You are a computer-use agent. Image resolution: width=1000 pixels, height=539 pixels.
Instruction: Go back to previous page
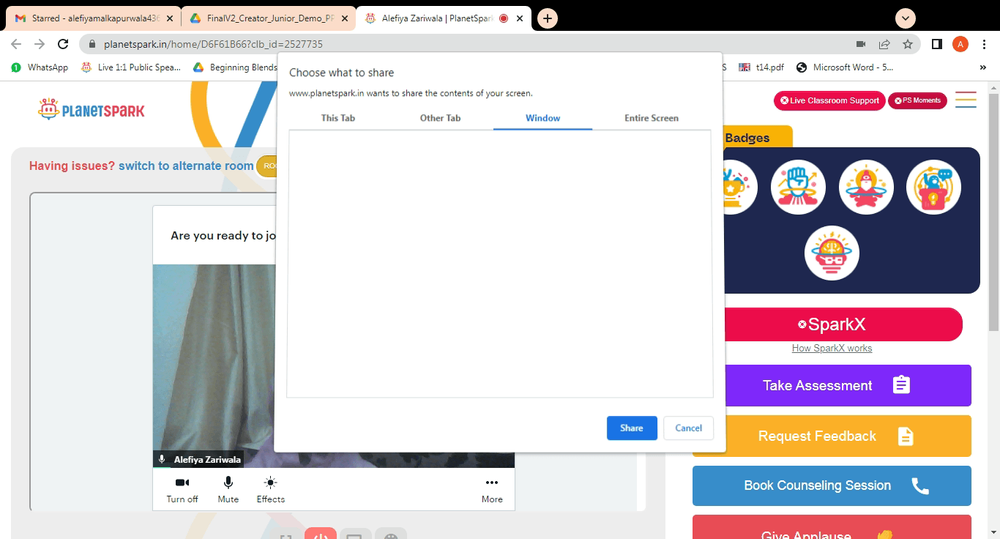16,44
